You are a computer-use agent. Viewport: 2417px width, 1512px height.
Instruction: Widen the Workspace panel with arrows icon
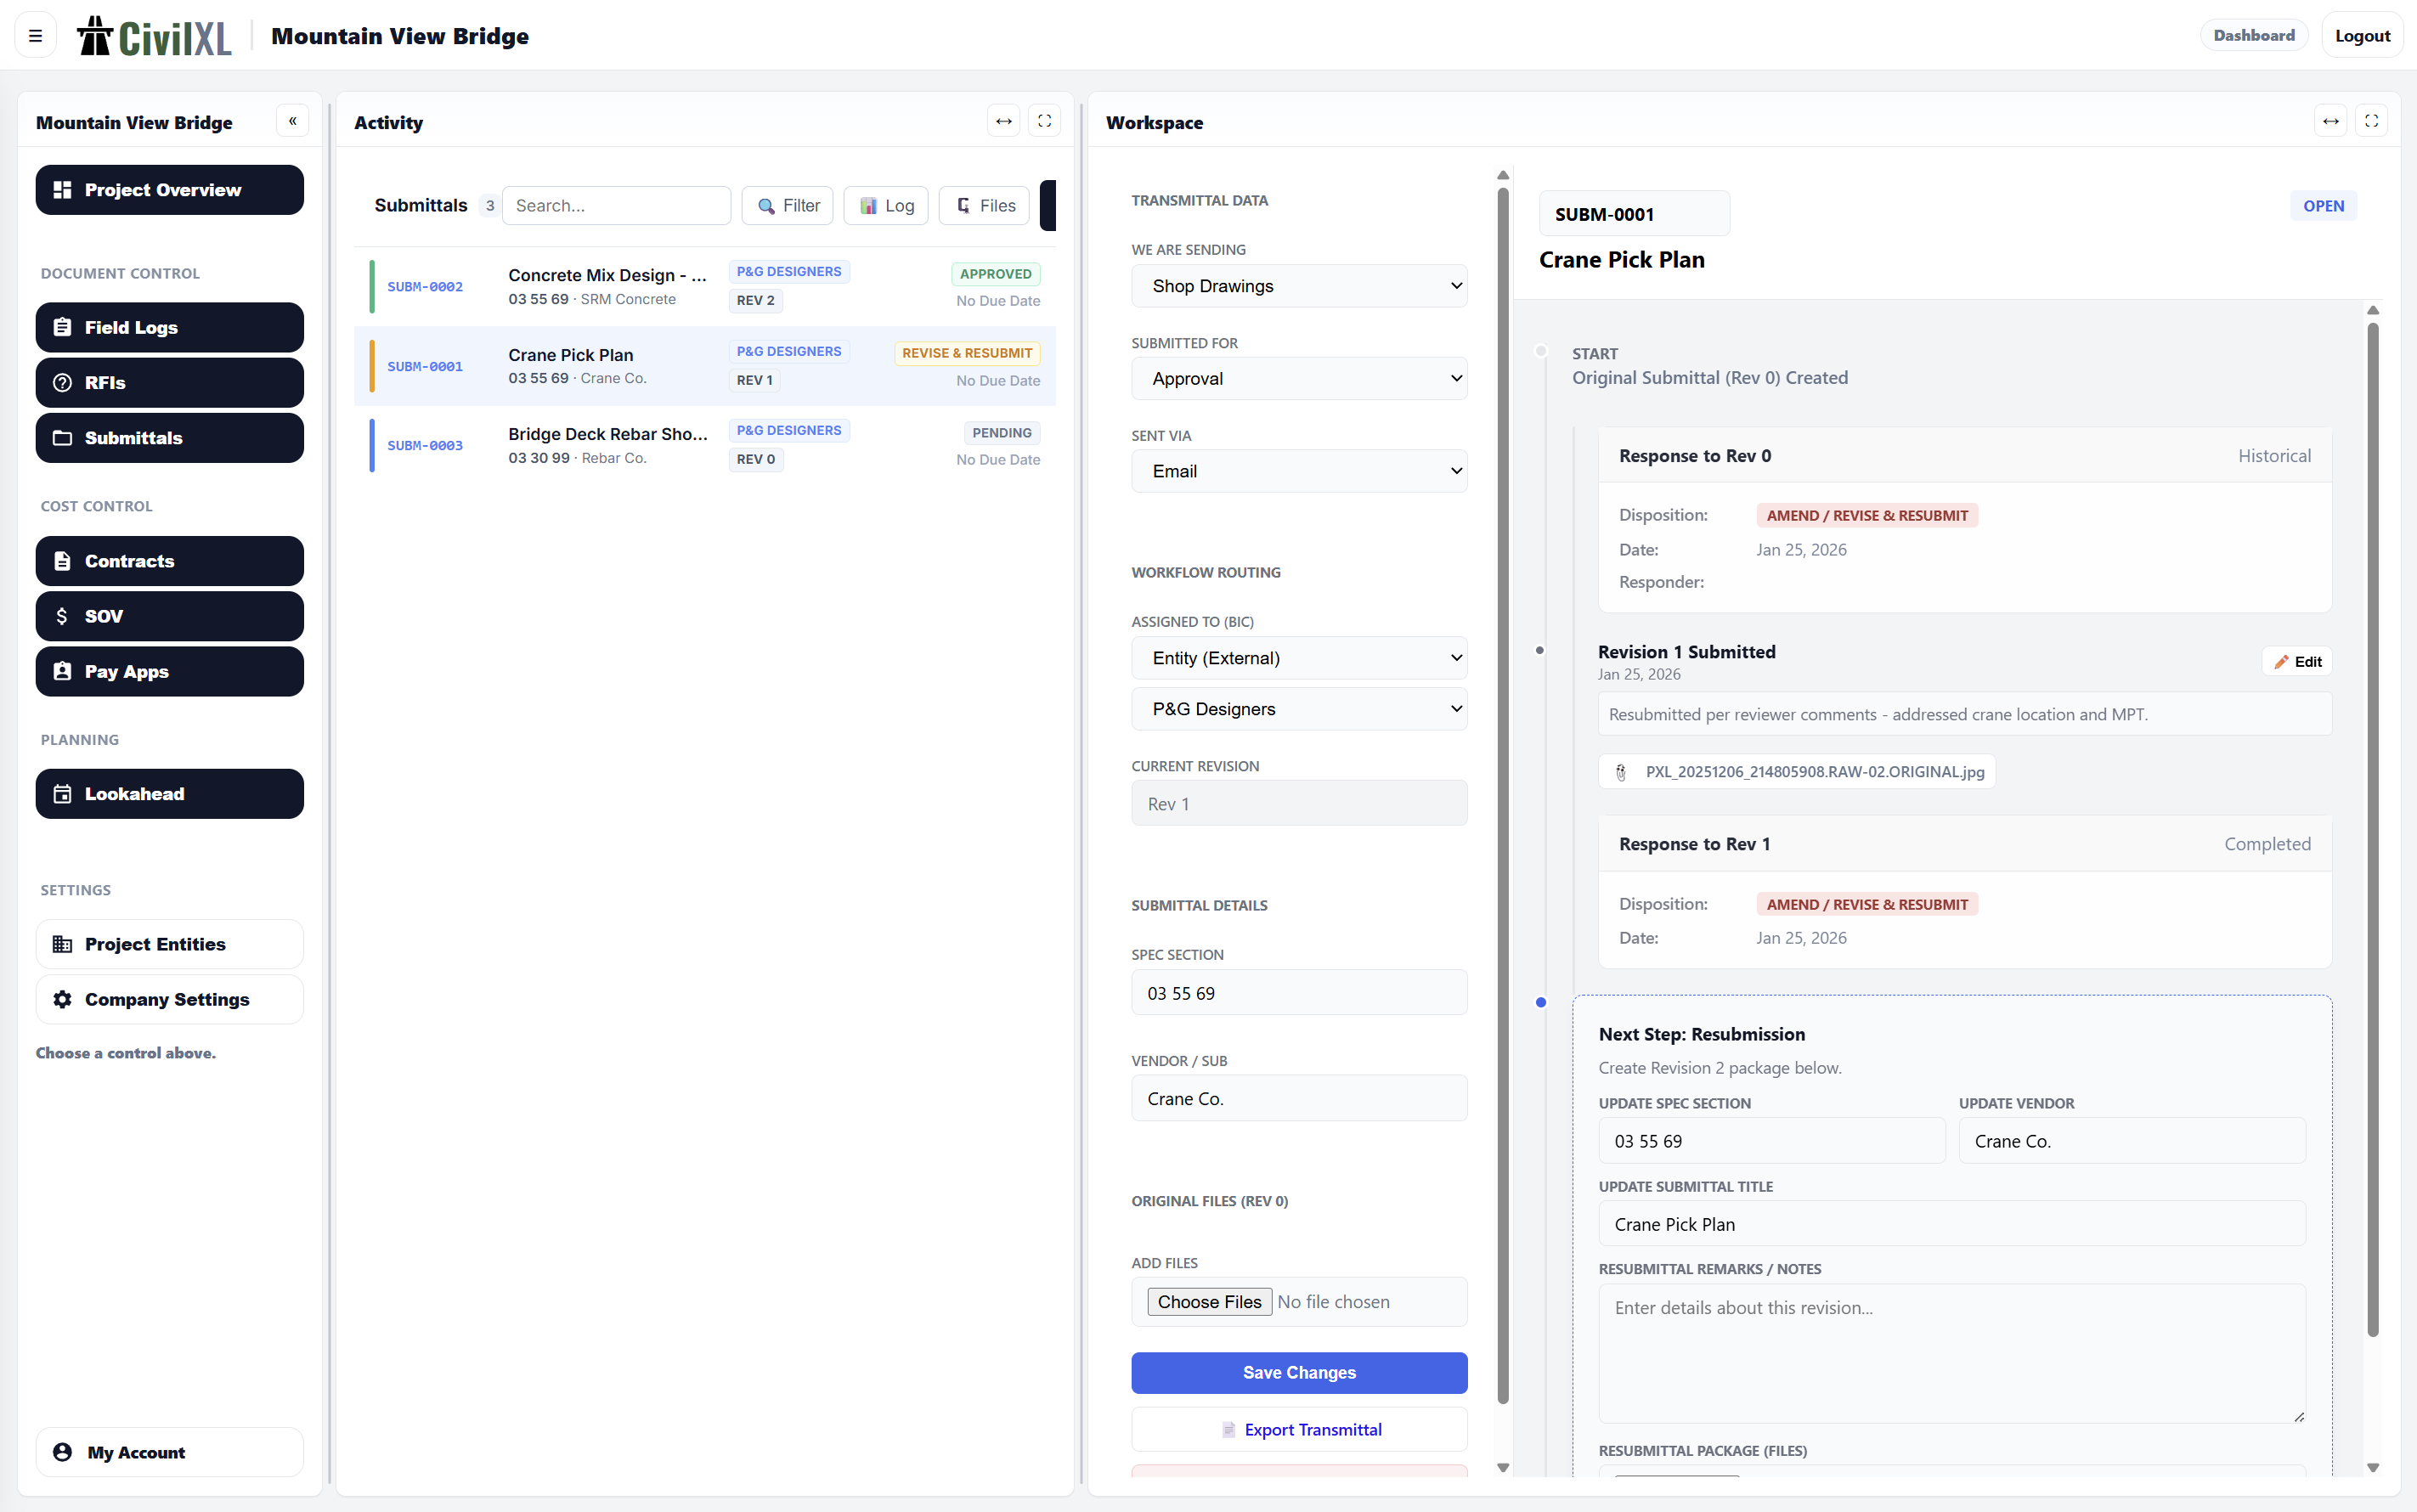(2330, 121)
